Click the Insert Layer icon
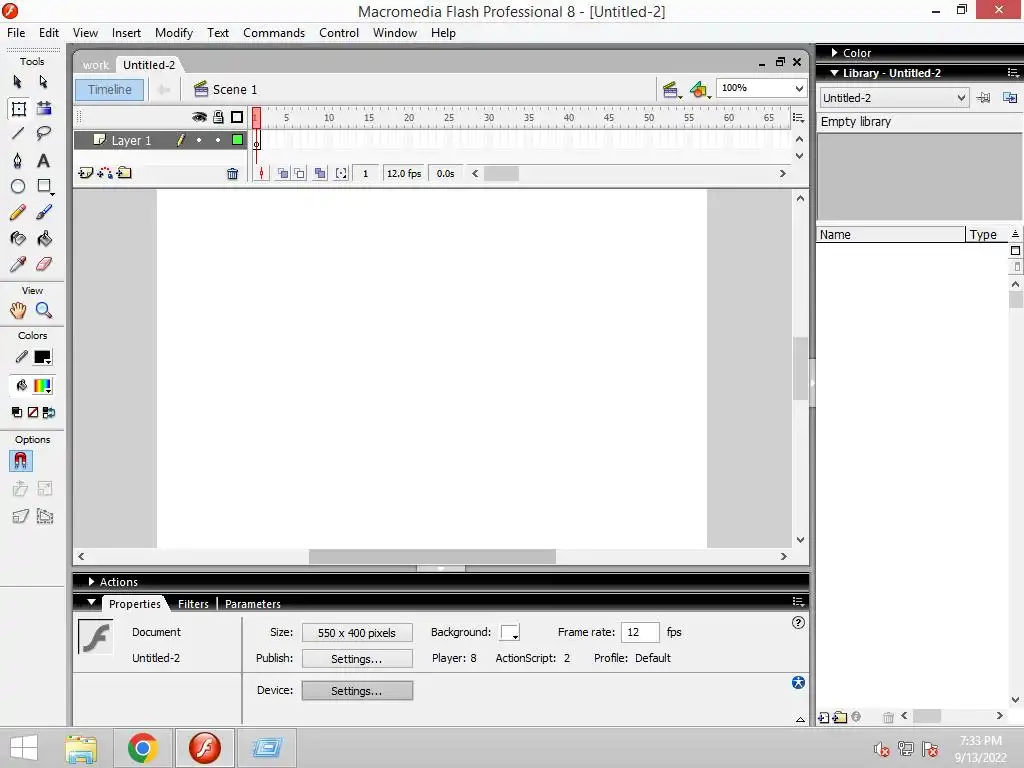Image resolution: width=1024 pixels, height=768 pixels. (x=86, y=173)
